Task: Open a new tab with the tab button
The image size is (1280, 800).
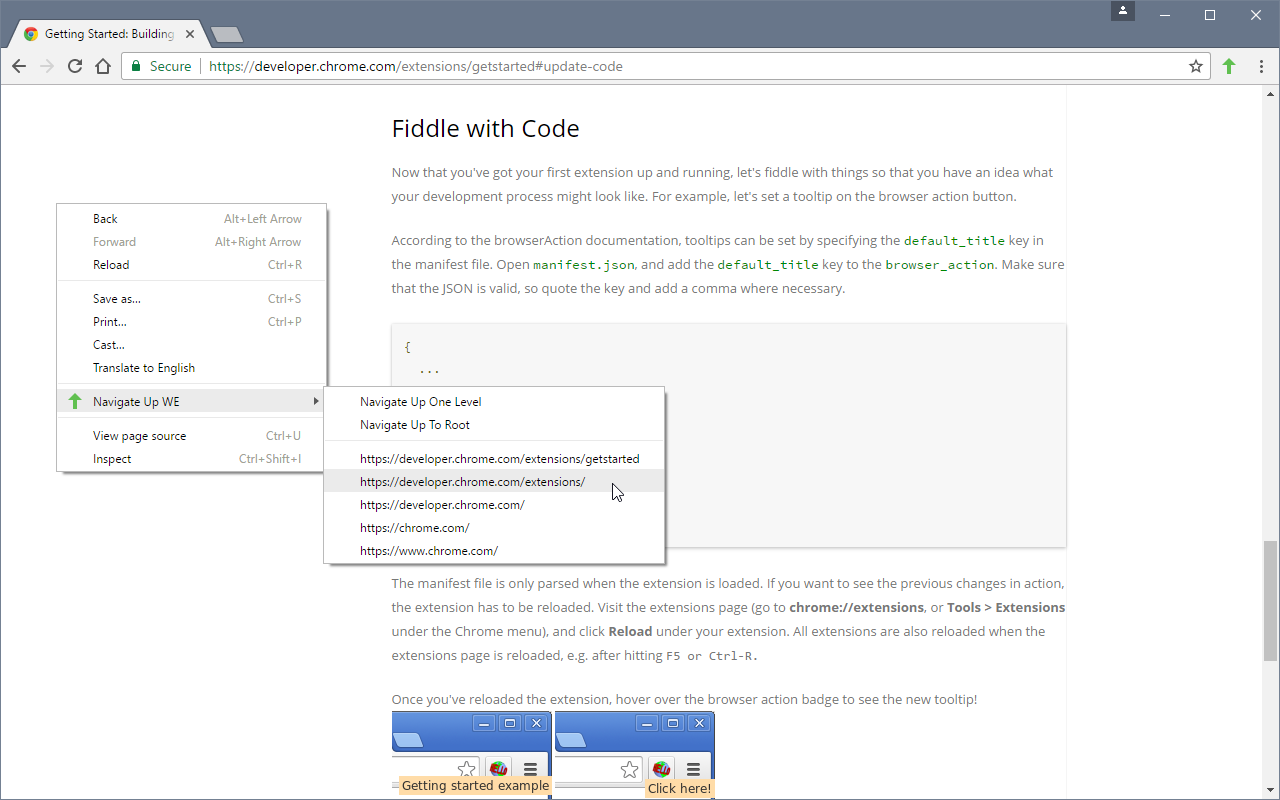Action: [x=227, y=35]
